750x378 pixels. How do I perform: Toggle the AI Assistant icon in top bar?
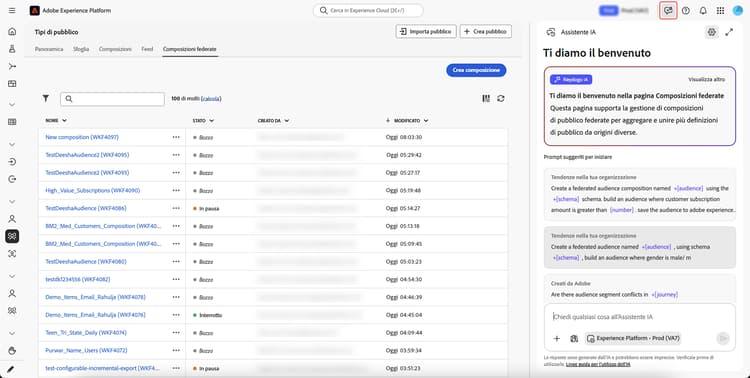668,11
